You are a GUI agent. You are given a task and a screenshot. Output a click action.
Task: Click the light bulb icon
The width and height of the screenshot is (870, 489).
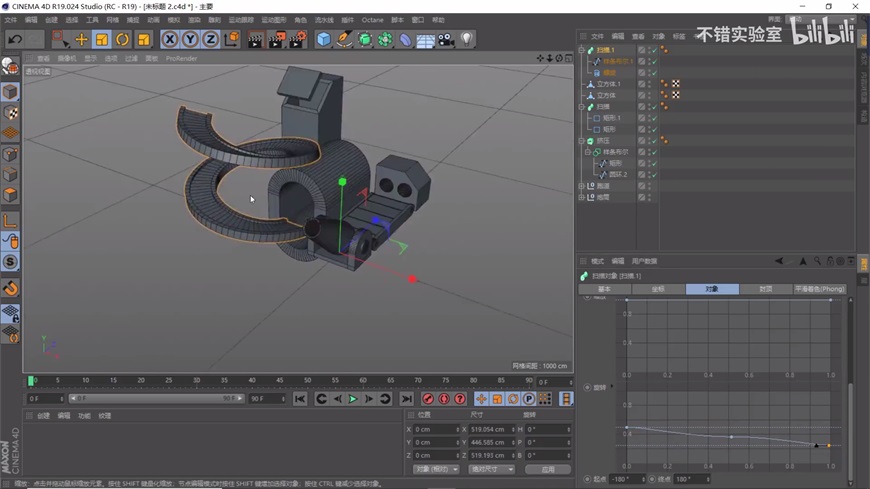[467, 40]
